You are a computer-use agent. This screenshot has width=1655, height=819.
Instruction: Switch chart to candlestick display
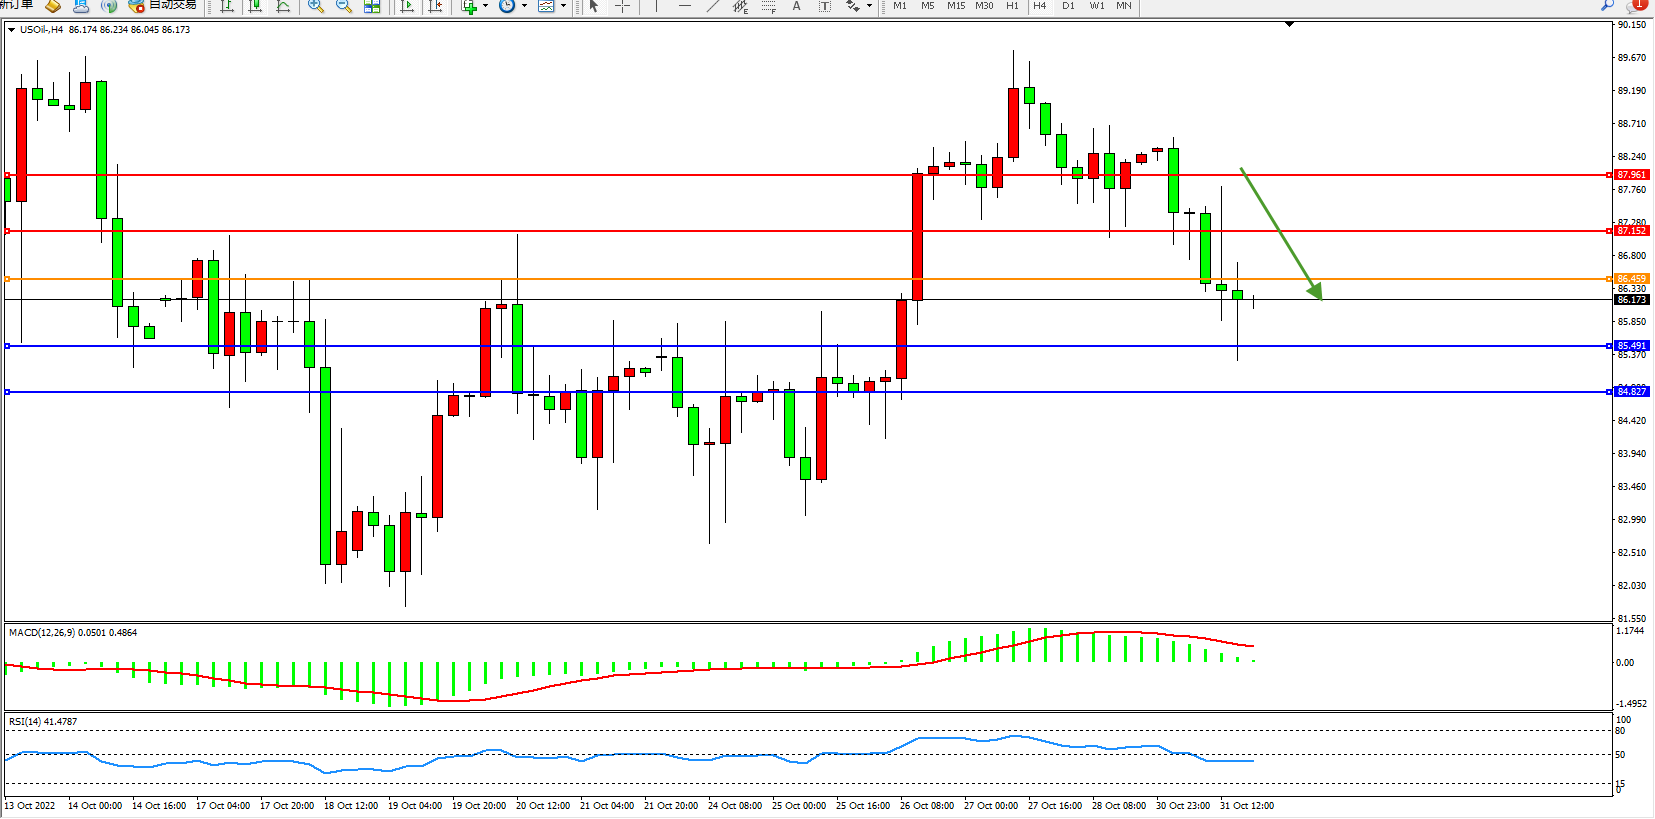click(x=256, y=6)
